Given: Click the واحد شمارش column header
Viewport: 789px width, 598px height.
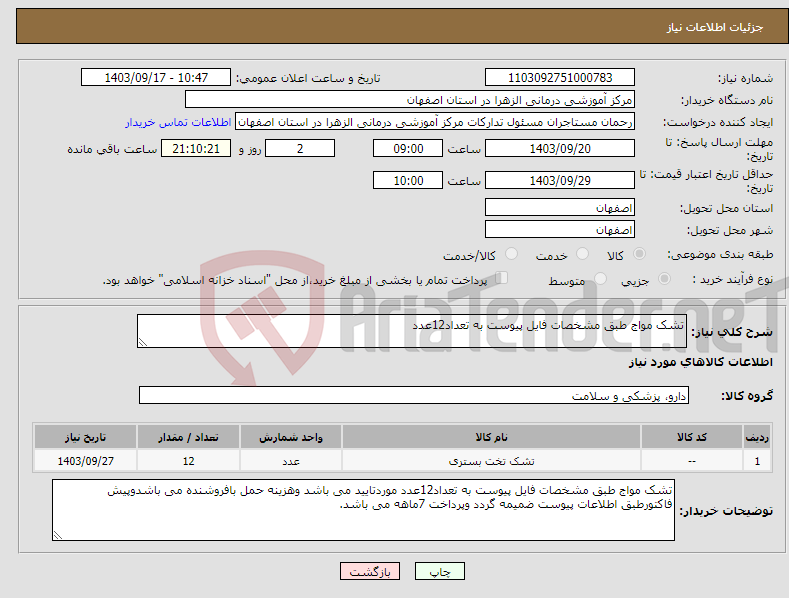Looking at the screenshot, I should pyautogui.click(x=291, y=437).
